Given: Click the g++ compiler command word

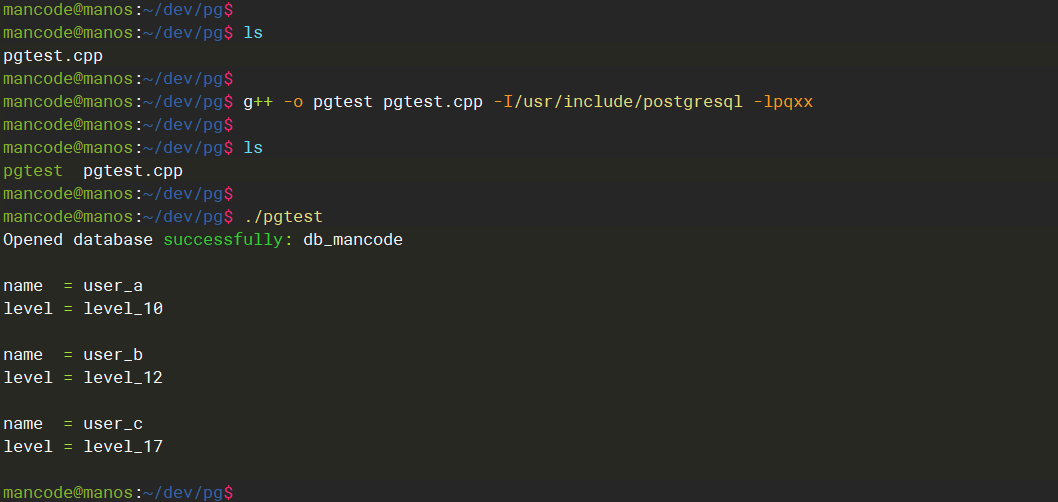Looking at the screenshot, I should click(257, 101).
